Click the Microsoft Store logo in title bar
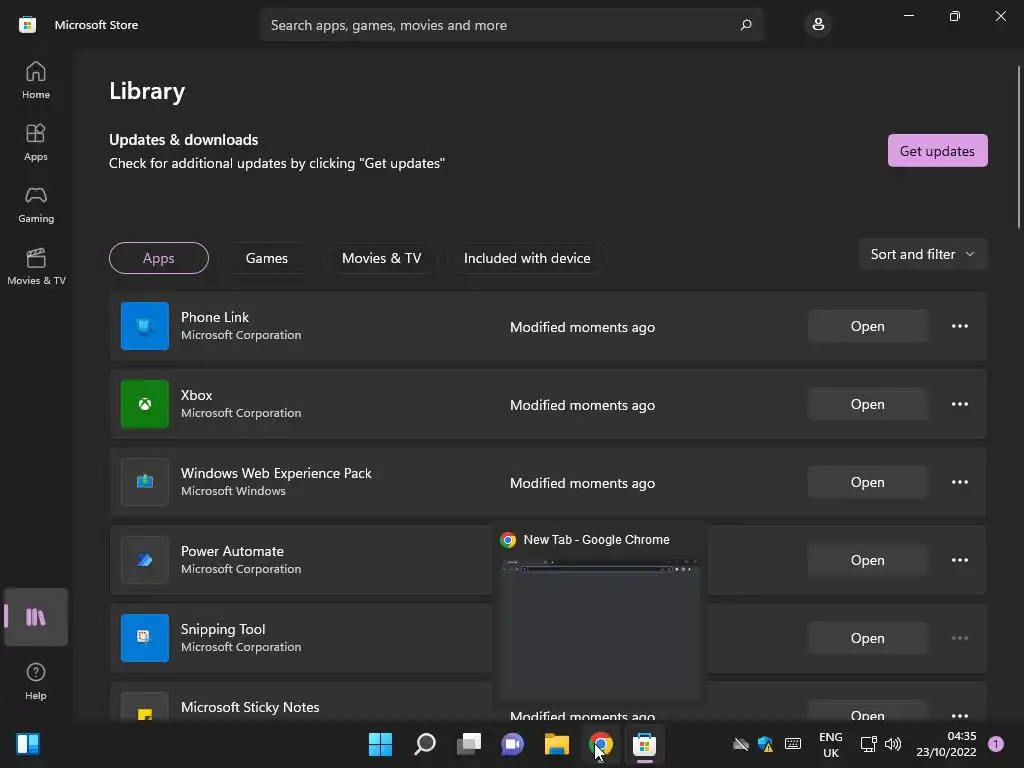Image resolution: width=1024 pixels, height=768 pixels. pos(27,25)
